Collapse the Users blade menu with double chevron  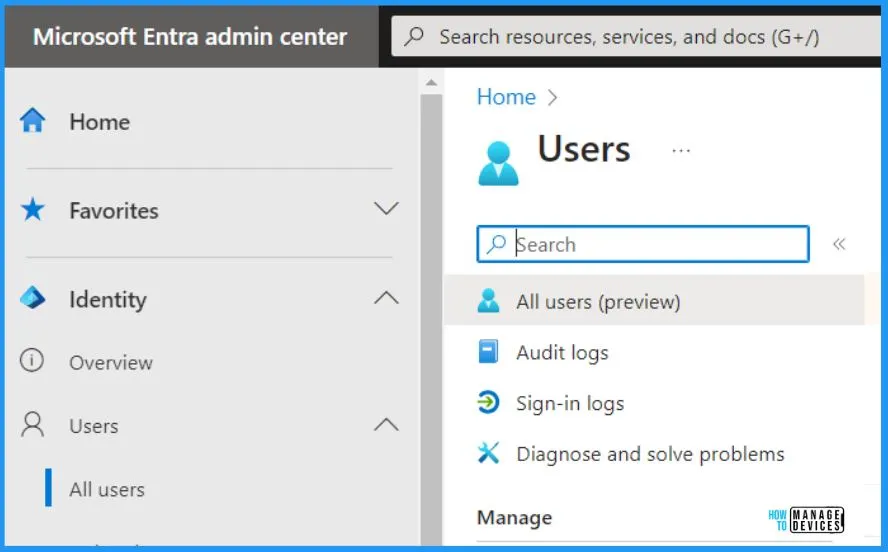point(839,244)
